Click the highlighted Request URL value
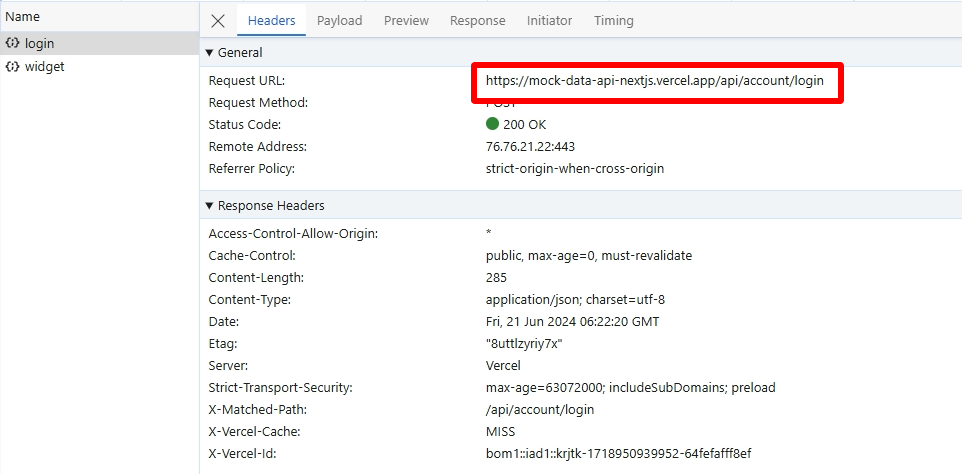The height and width of the screenshot is (474, 962). [x=654, y=80]
